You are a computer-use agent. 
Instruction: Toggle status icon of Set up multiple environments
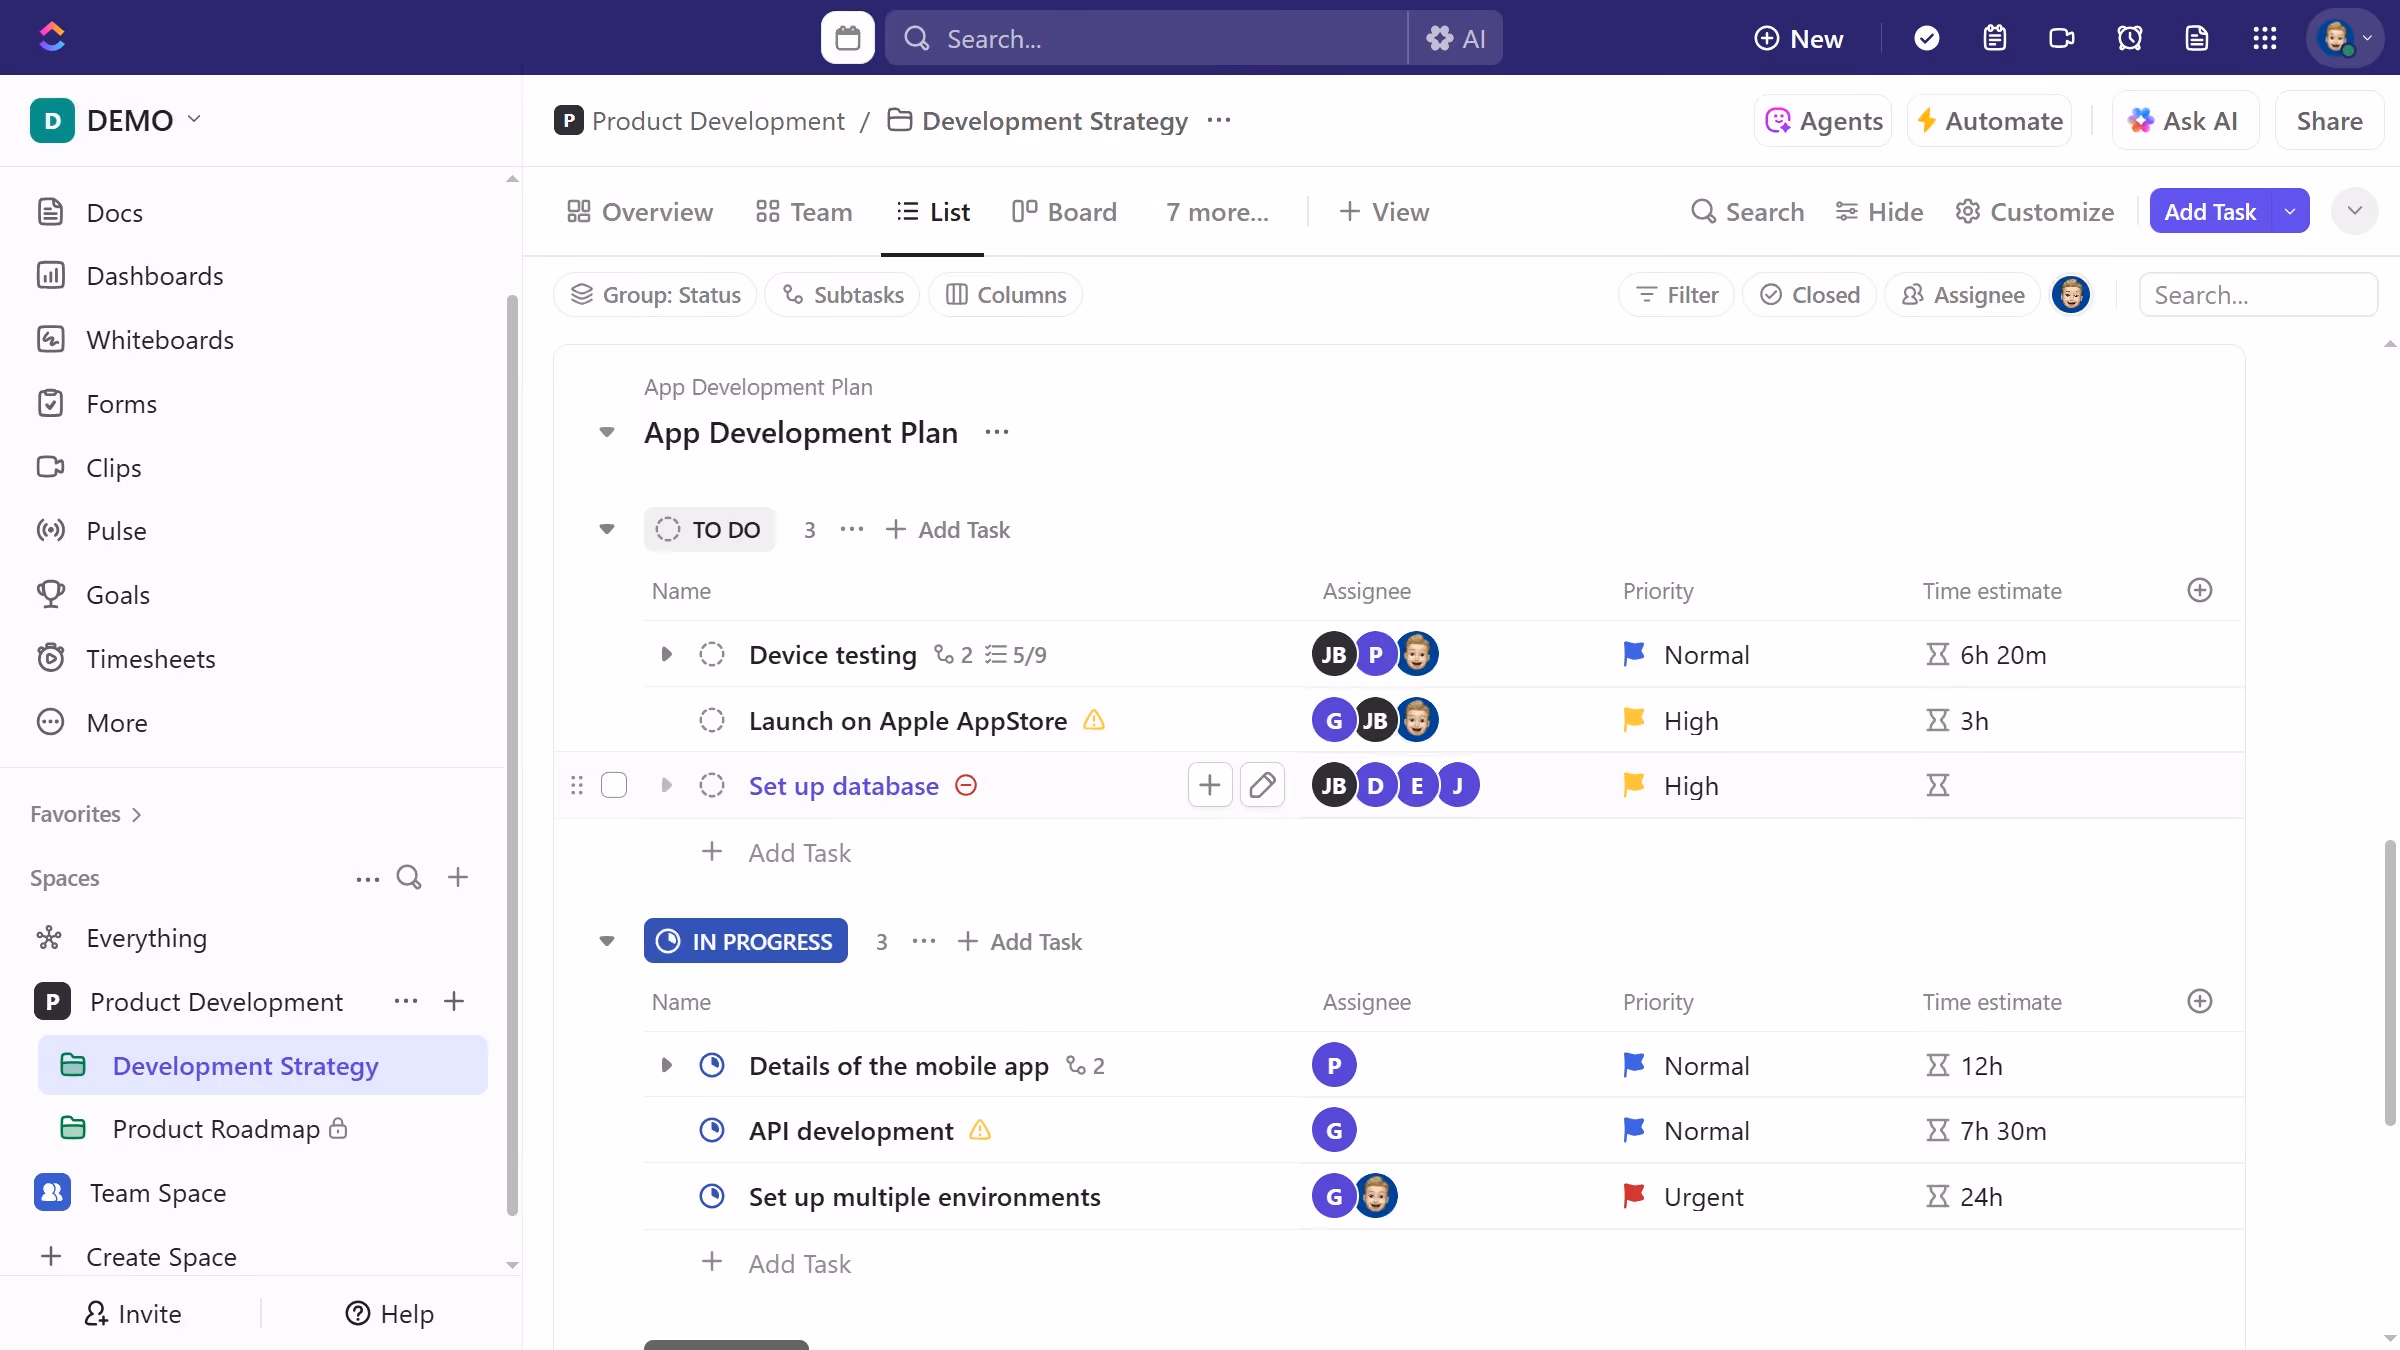(712, 1196)
